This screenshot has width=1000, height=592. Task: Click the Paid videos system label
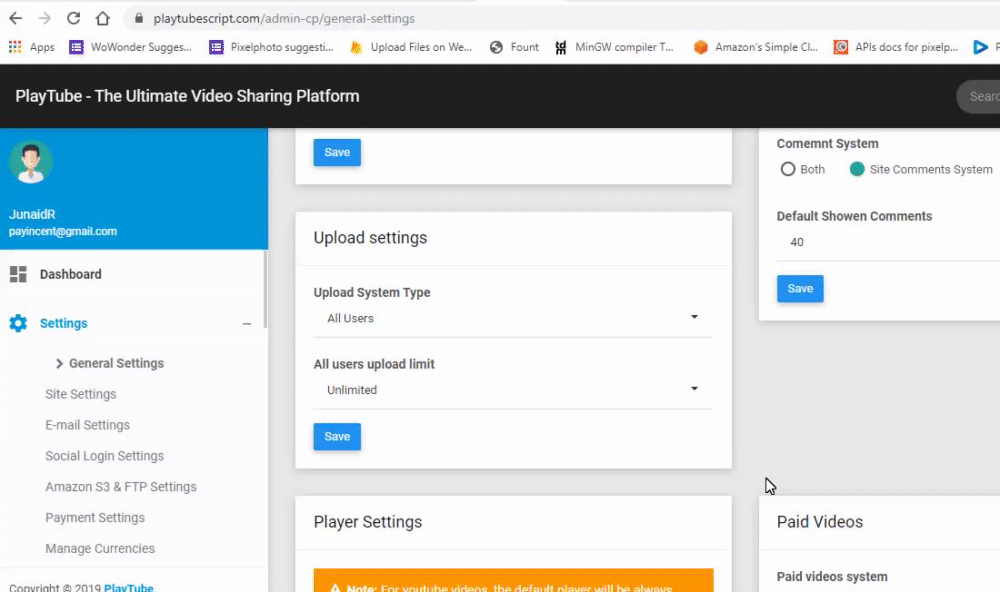pyautogui.click(x=832, y=577)
